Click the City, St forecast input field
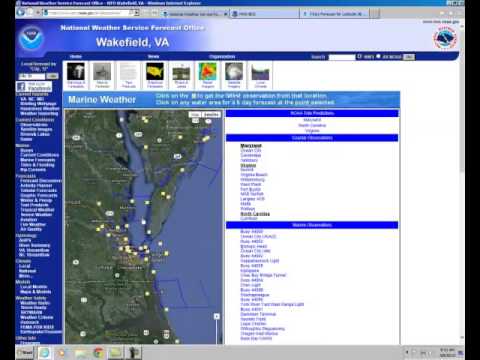 pos(31,76)
